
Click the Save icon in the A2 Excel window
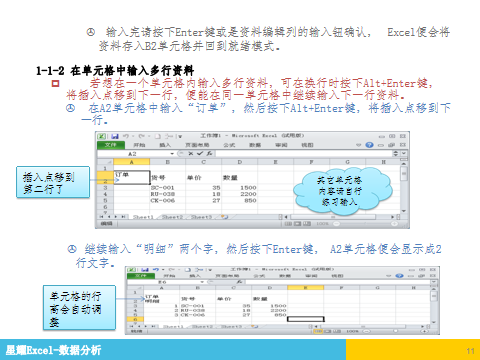pos(115,136)
